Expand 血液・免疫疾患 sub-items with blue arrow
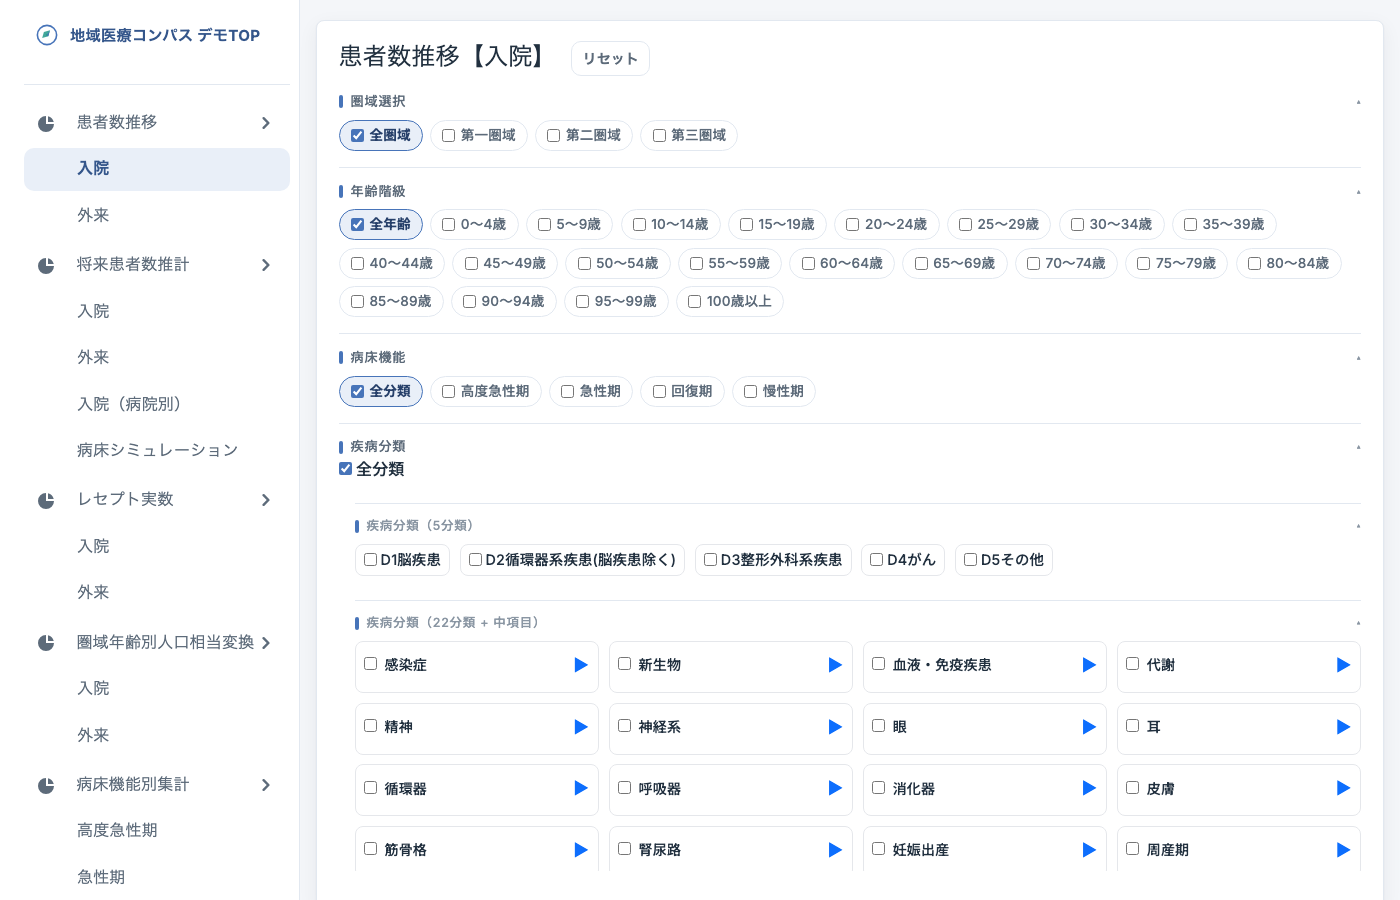The image size is (1400, 900). point(1089,665)
